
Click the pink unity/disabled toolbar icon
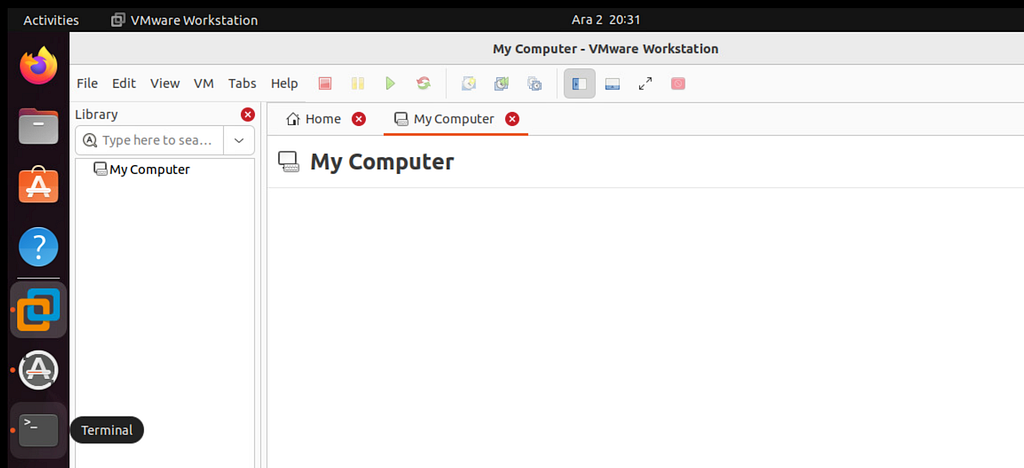click(678, 84)
